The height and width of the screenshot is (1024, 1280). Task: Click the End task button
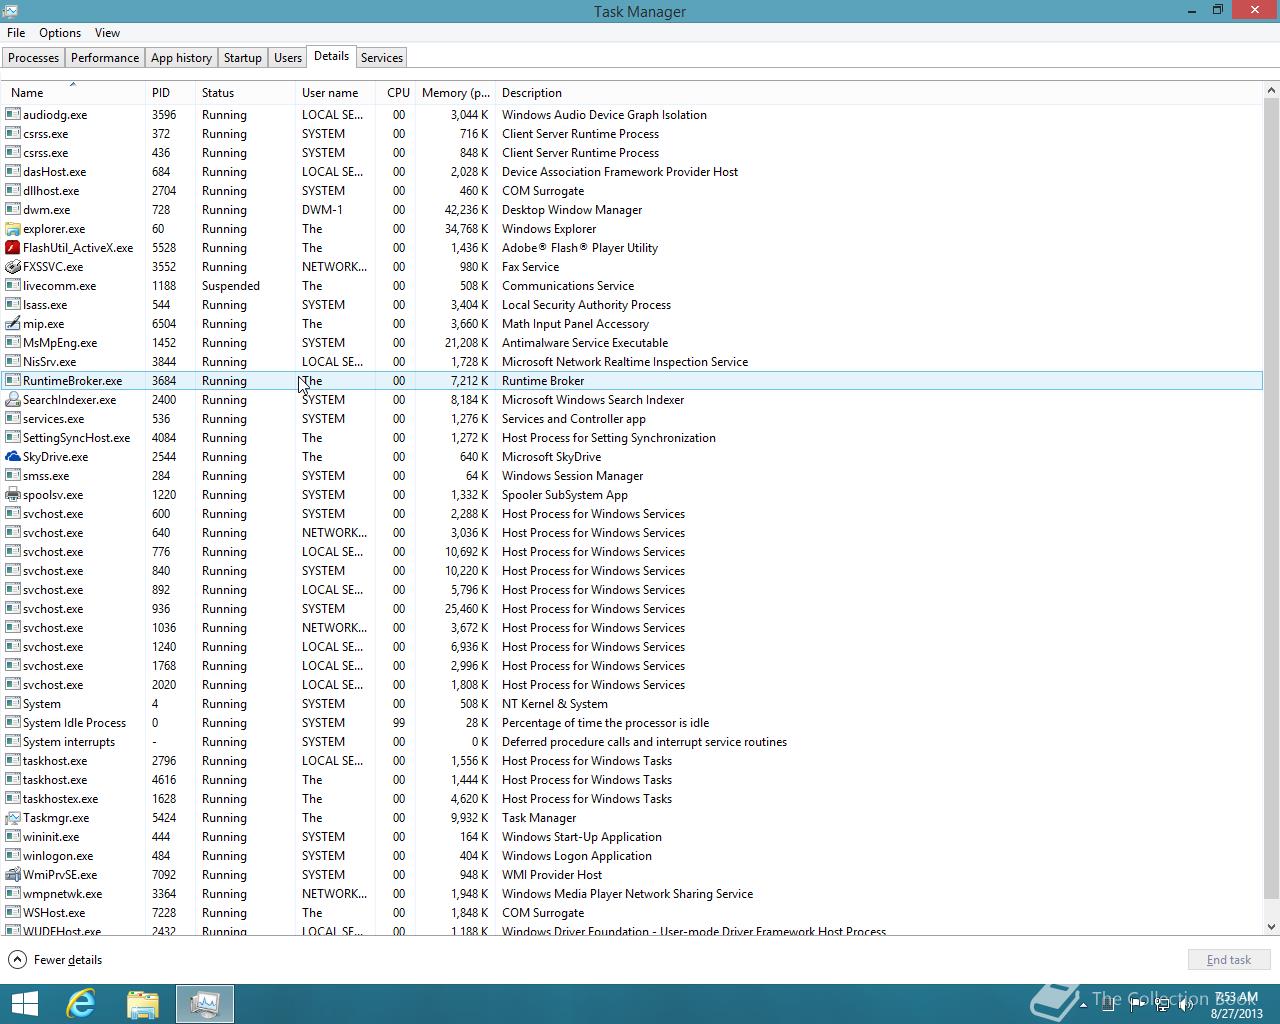pos(1228,960)
